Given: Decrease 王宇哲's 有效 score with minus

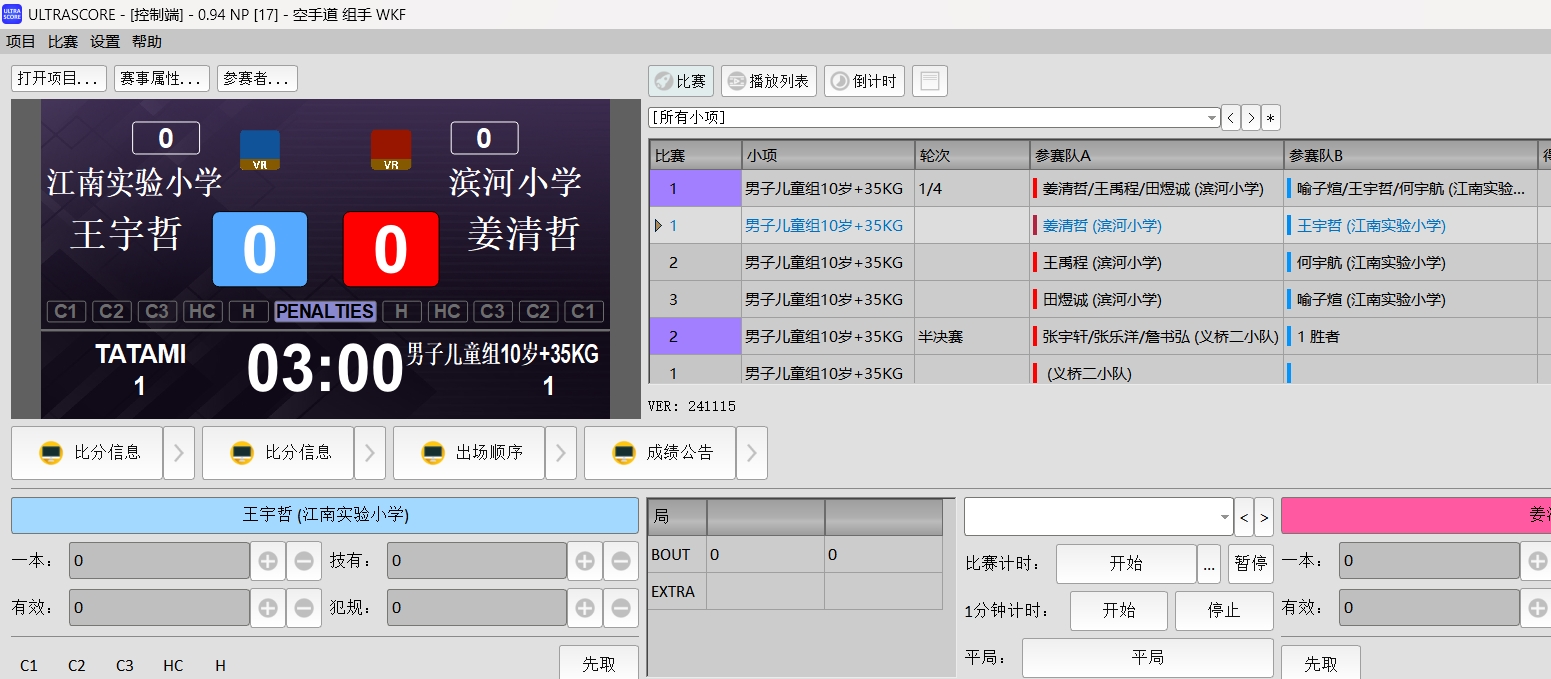Looking at the screenshot, I should tap(304, 607).
